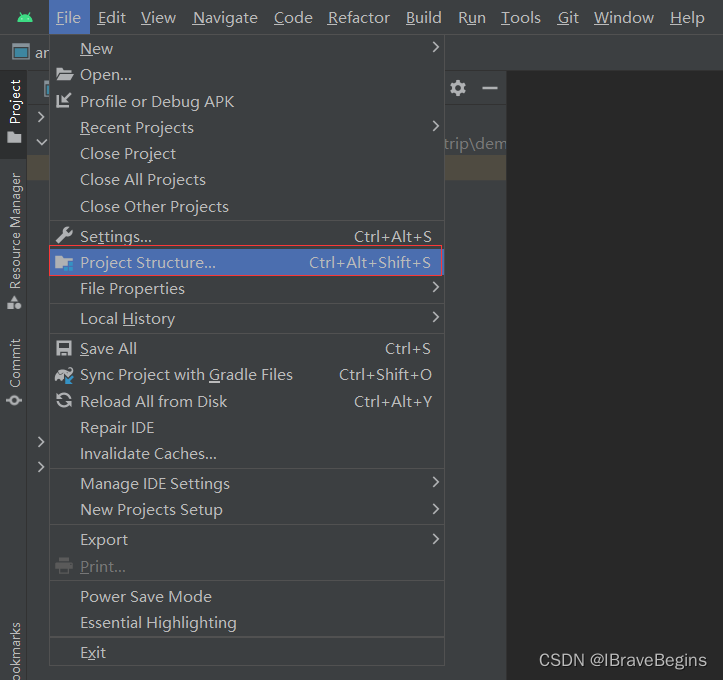
Task: Open the Refactor menu
Action: tap(359, 18)
